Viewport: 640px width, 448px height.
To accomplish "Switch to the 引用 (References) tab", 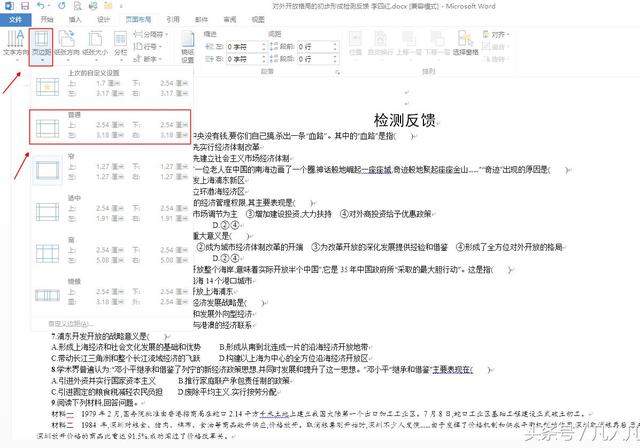I will point(173,20).
